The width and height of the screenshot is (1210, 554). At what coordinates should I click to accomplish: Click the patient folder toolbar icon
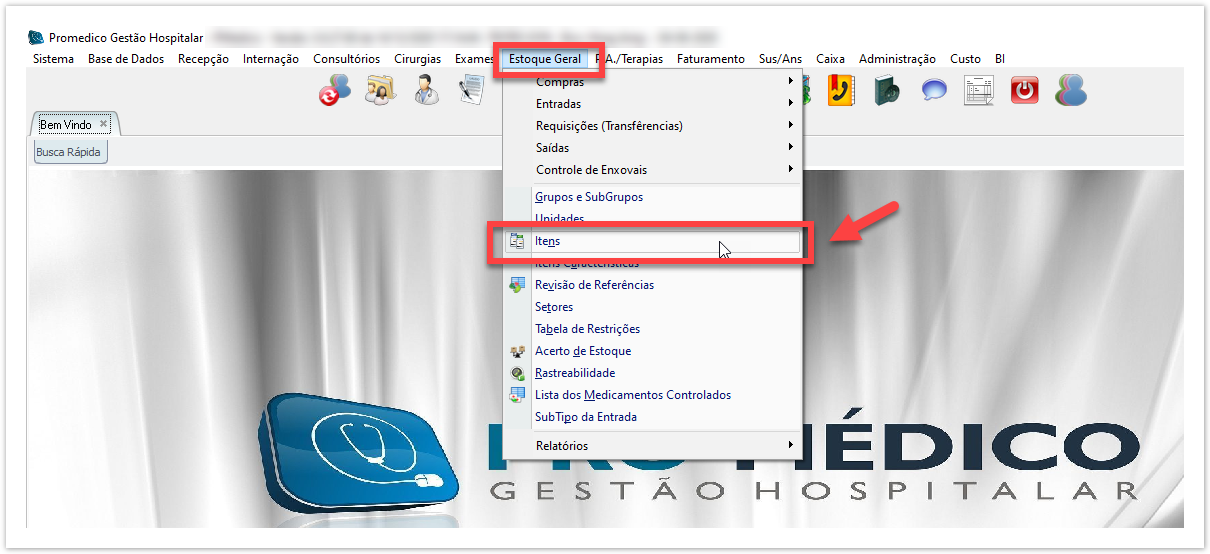point(380,91)
